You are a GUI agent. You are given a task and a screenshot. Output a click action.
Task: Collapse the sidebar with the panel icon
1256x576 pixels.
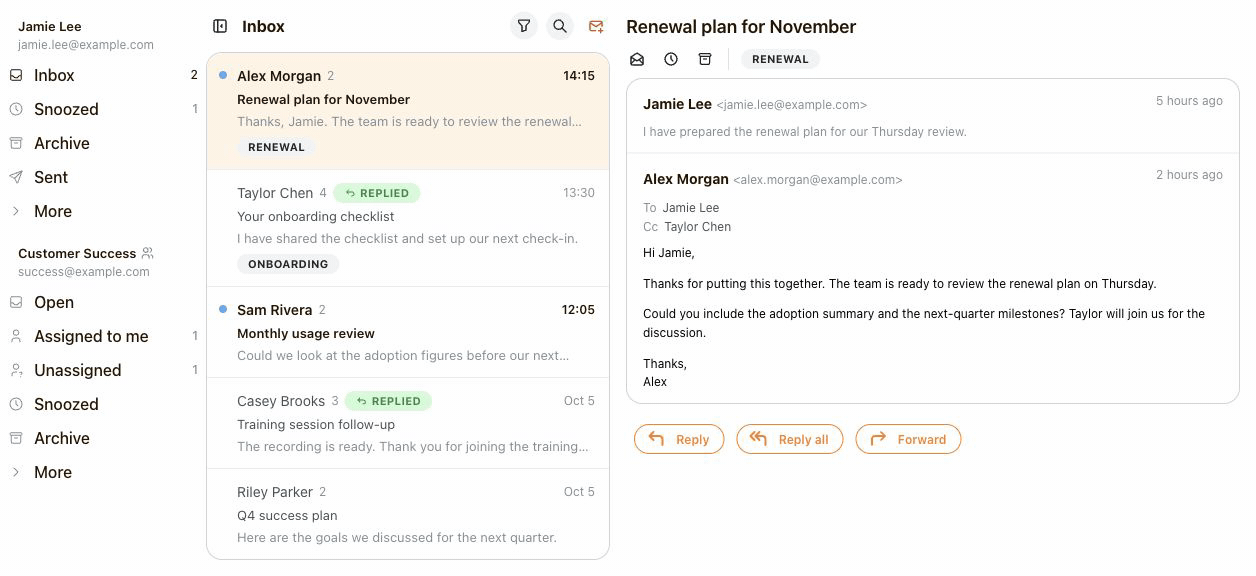click(220, 27)
